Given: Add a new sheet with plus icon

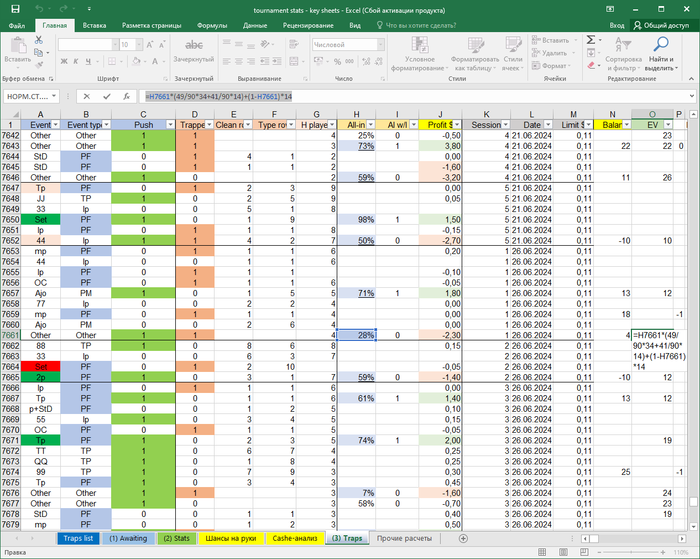Looking at the screenshot, I should coord(463,538).
